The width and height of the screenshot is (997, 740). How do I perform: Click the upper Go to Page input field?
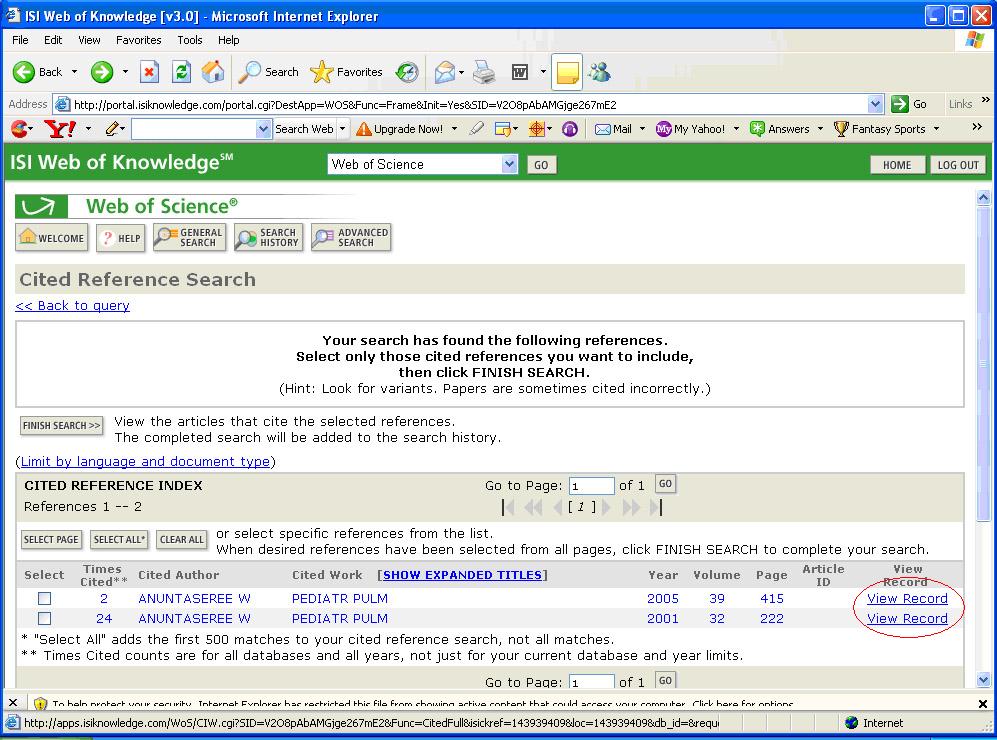(591, 486)
